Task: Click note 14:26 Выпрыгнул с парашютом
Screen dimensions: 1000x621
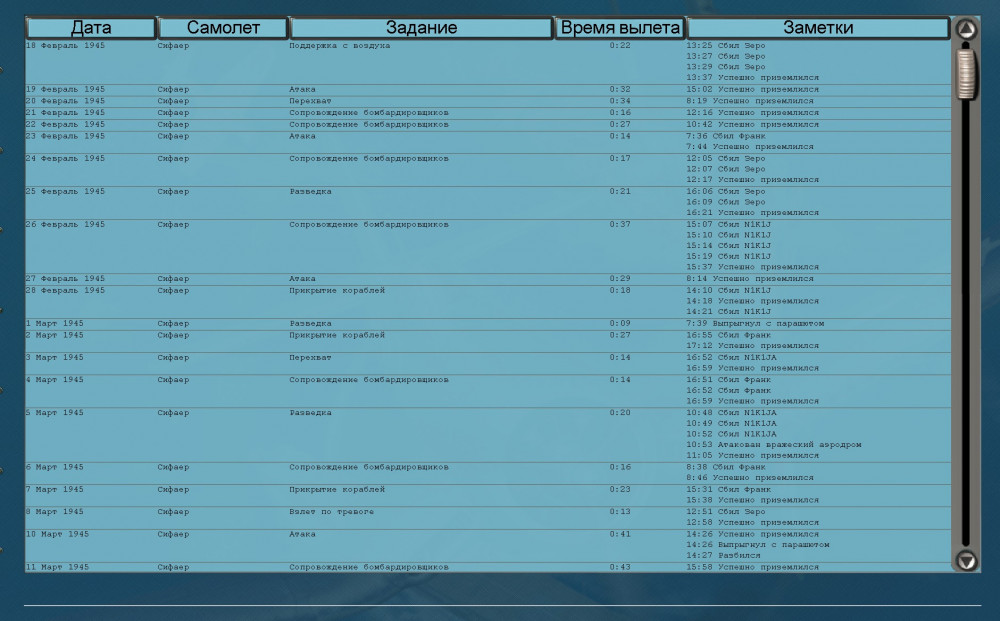Action: [x=758, y=545]
